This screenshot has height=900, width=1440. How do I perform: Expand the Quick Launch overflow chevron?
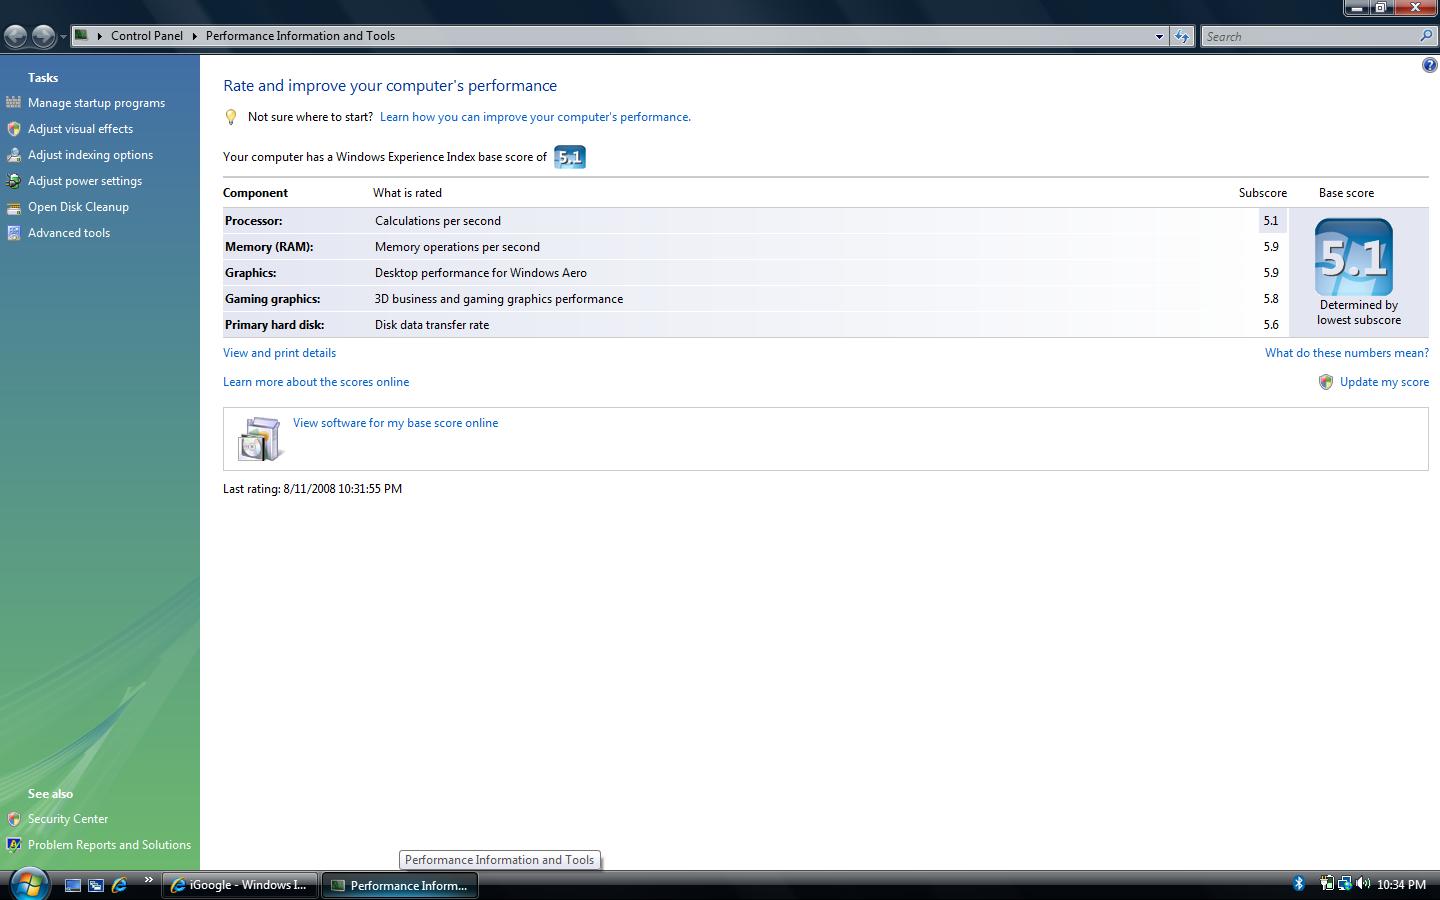point(149,880)
